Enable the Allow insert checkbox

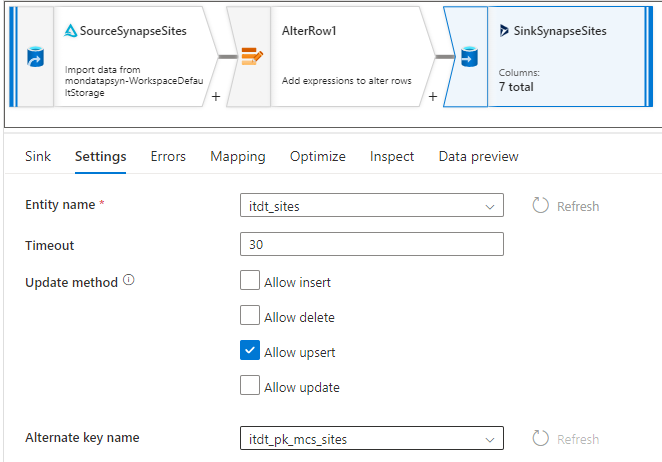point(250,281)
